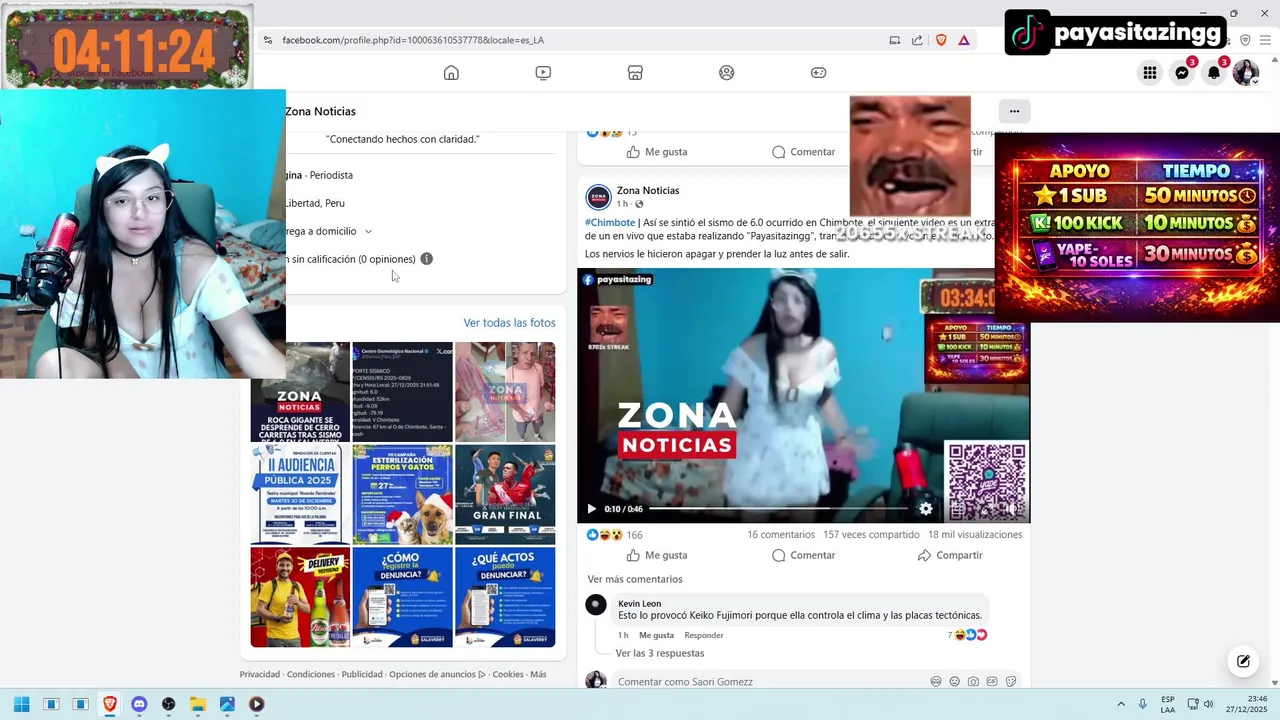
Task: Open the Gran Final photo thumbnail
Action: click(505, 495)
